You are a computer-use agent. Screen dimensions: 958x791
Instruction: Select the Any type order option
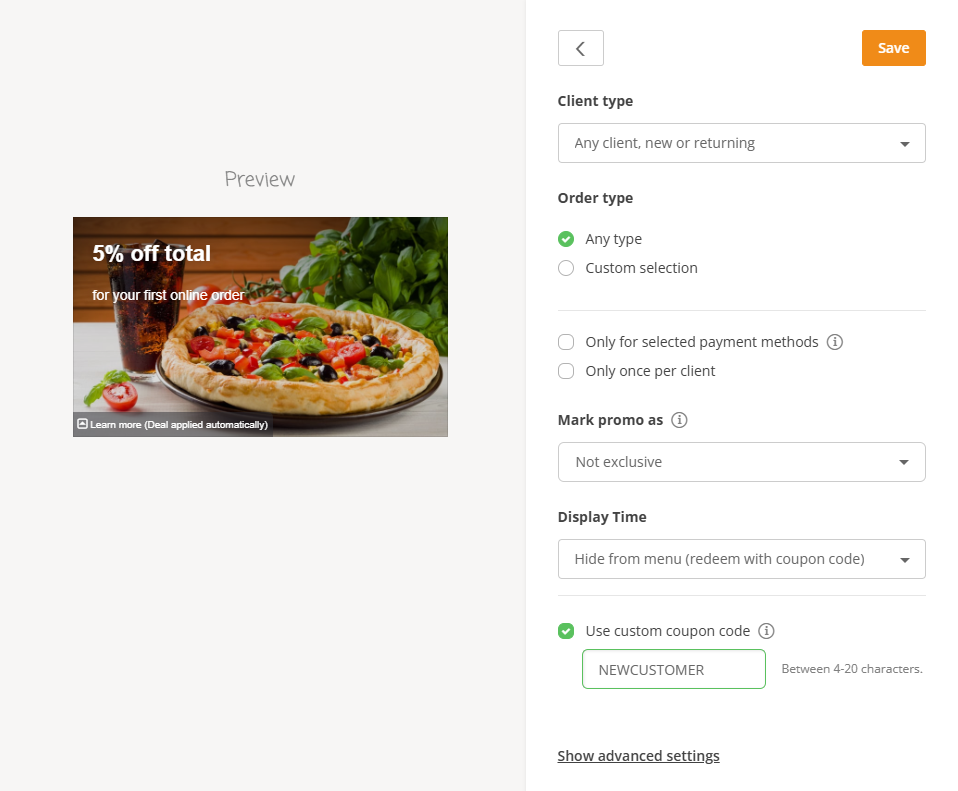[x=566, y=239]
